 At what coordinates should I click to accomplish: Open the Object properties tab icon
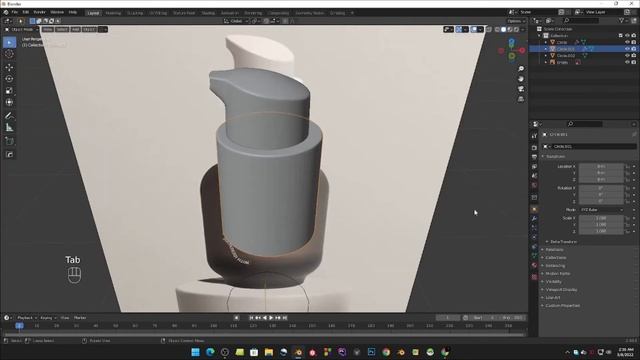coord(534,209)
